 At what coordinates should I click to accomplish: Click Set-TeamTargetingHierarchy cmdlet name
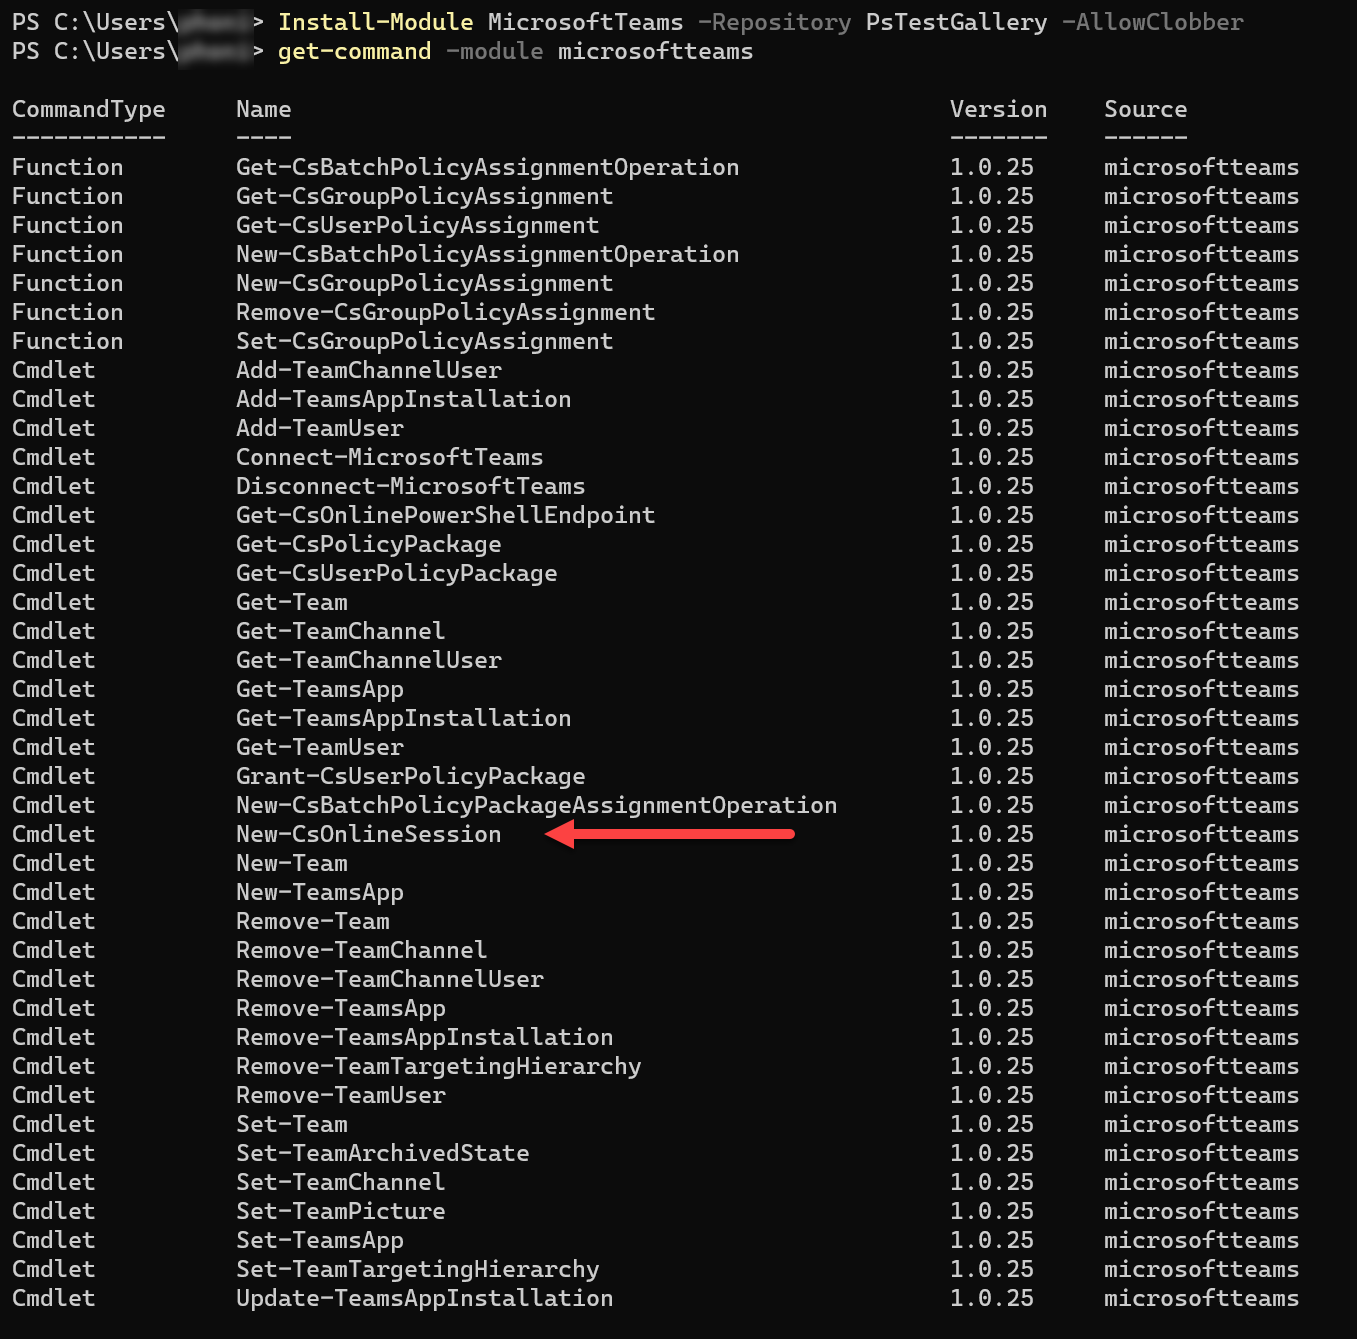point(417,1269)
